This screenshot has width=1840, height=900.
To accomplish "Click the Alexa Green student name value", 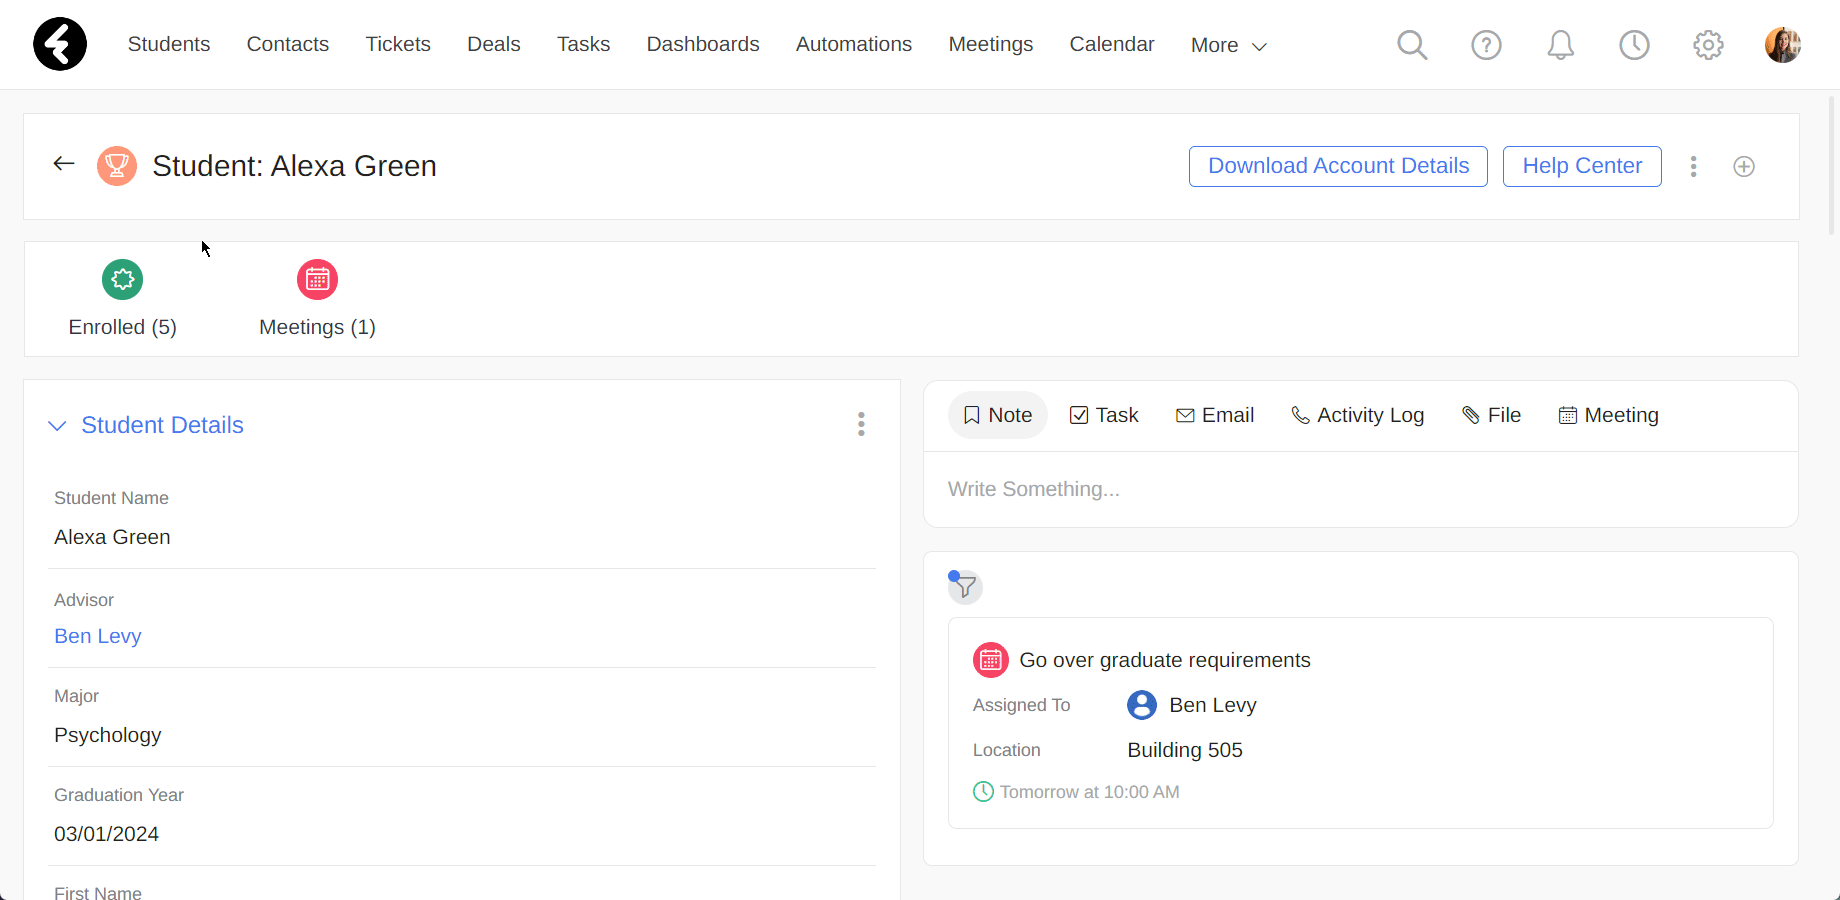I will click(x=112, y=537).
